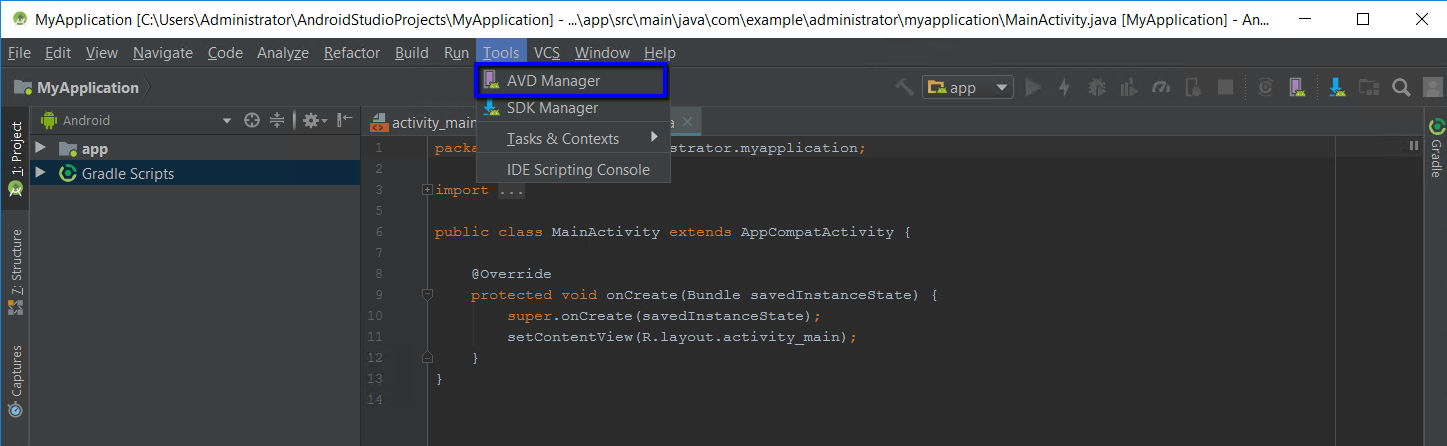Click MyApplication breadcrumb in navigation bar
This screenshot has width=1447, height=446.
(x=77, y=88)
